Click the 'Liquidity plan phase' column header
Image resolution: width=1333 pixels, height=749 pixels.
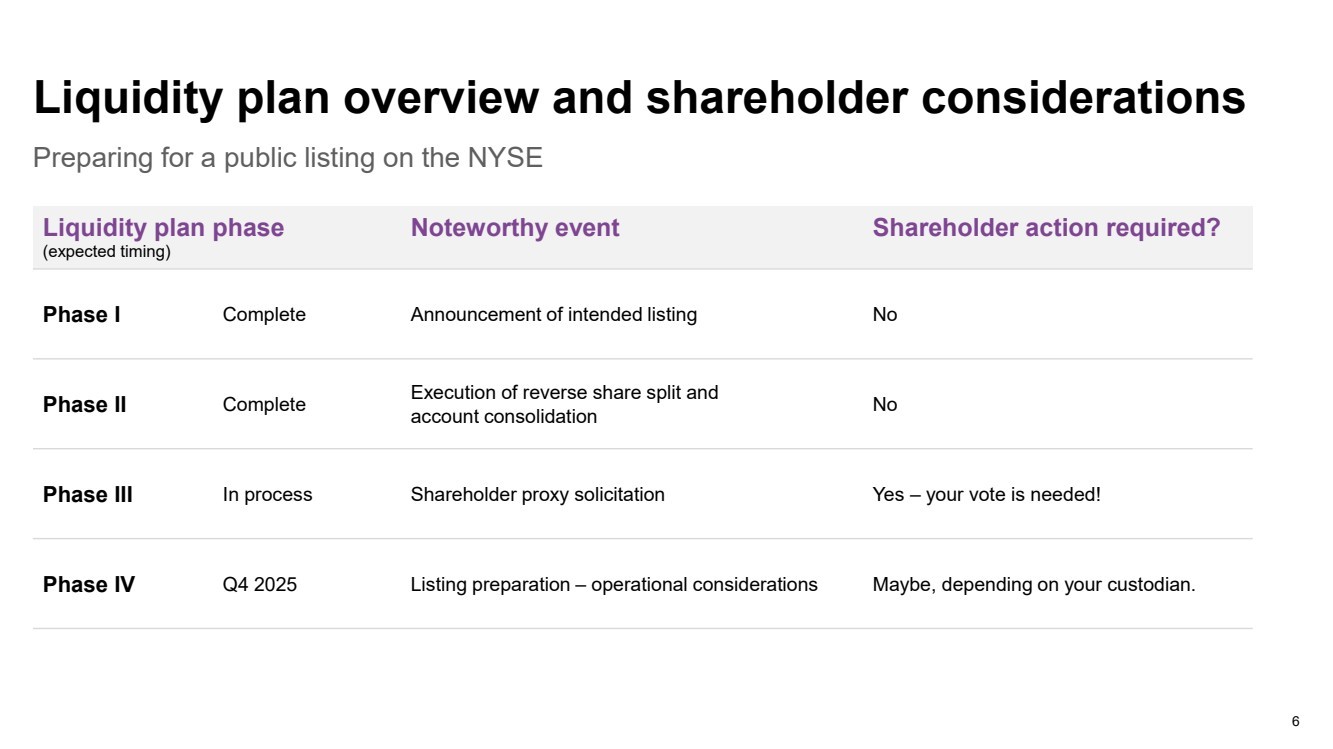[x=163, y=228]
